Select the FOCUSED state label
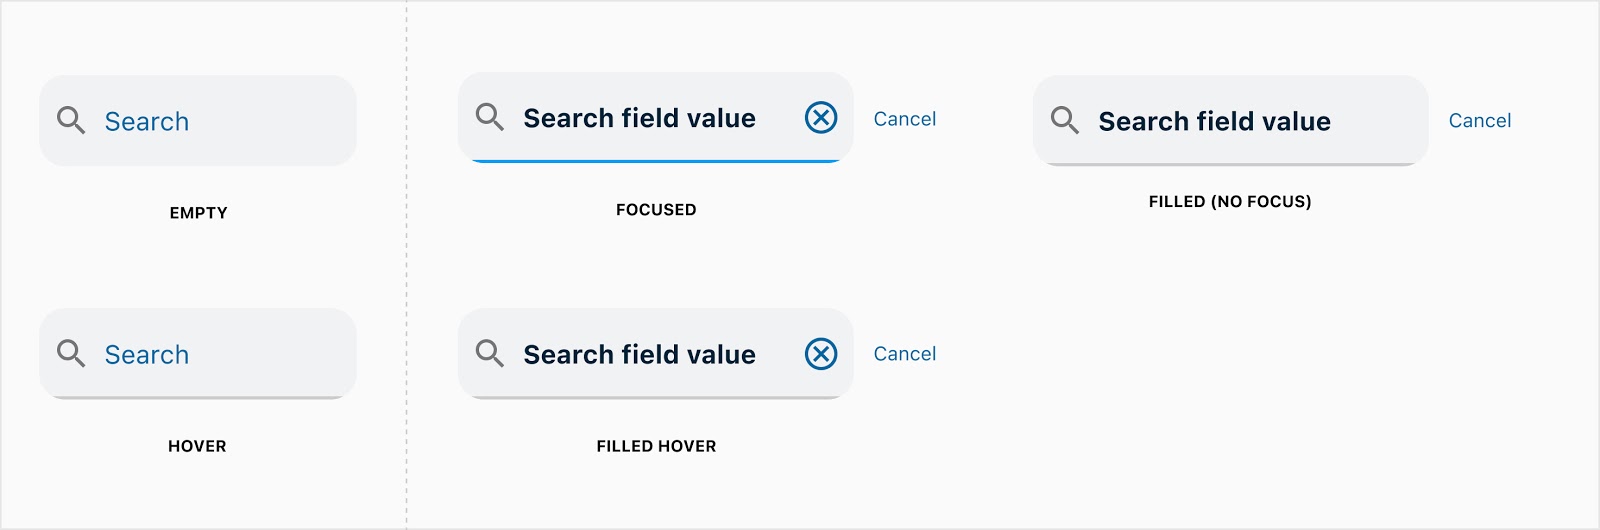This screenshot has height=530, width=1600. click(x=656, y=210)
